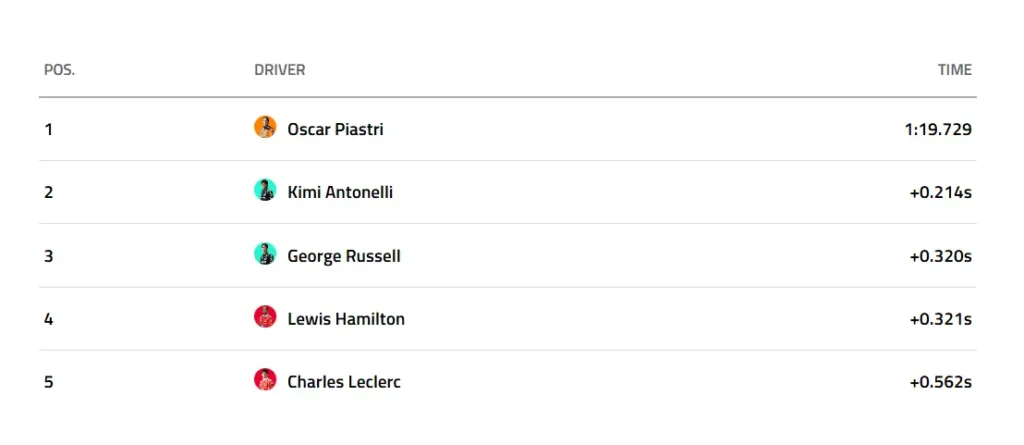Open Charles Leclerc driver name link

(x=344, y=382)
